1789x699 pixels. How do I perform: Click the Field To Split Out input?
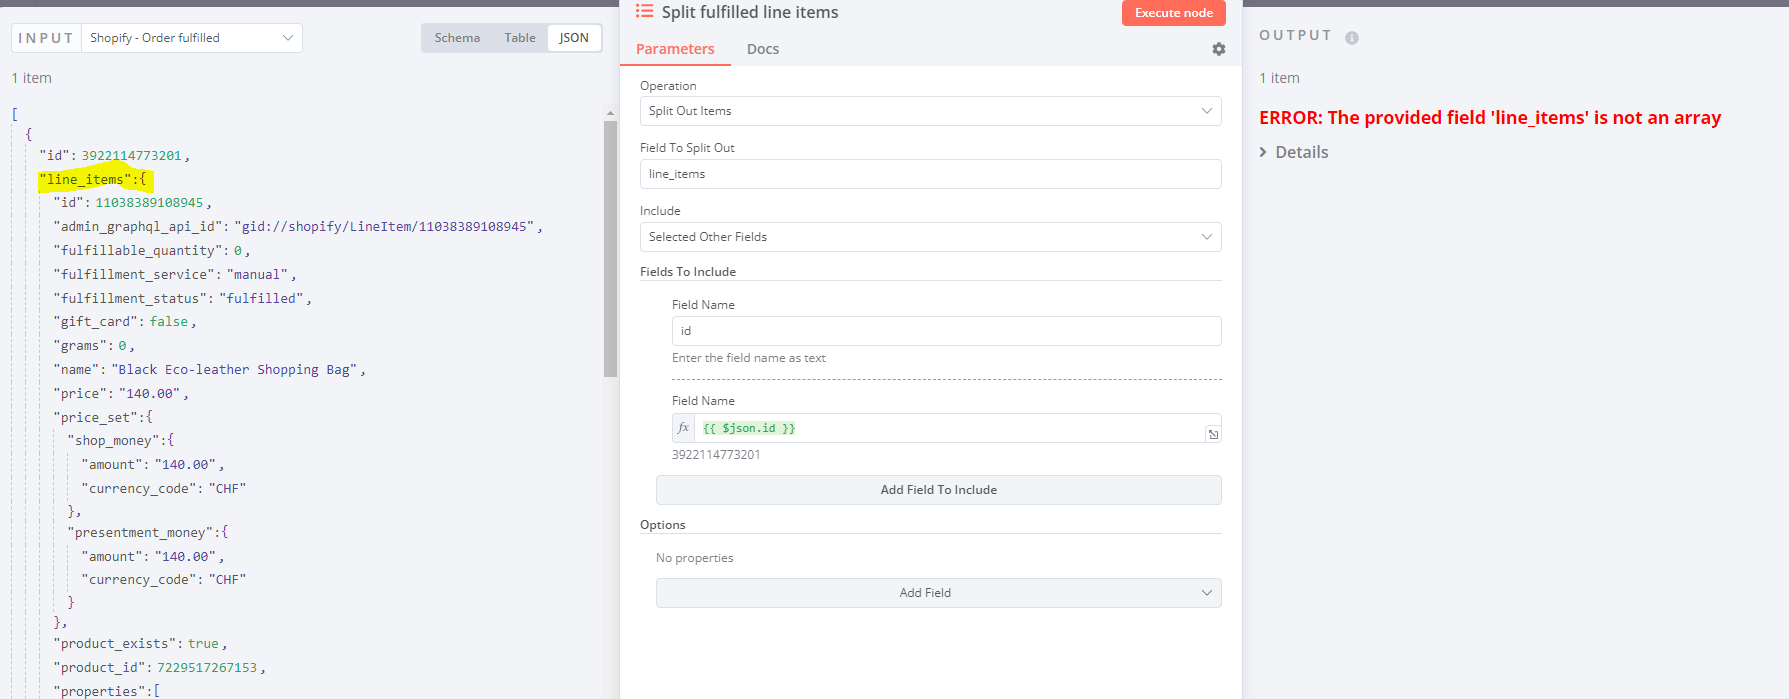[x=930, y=174]
